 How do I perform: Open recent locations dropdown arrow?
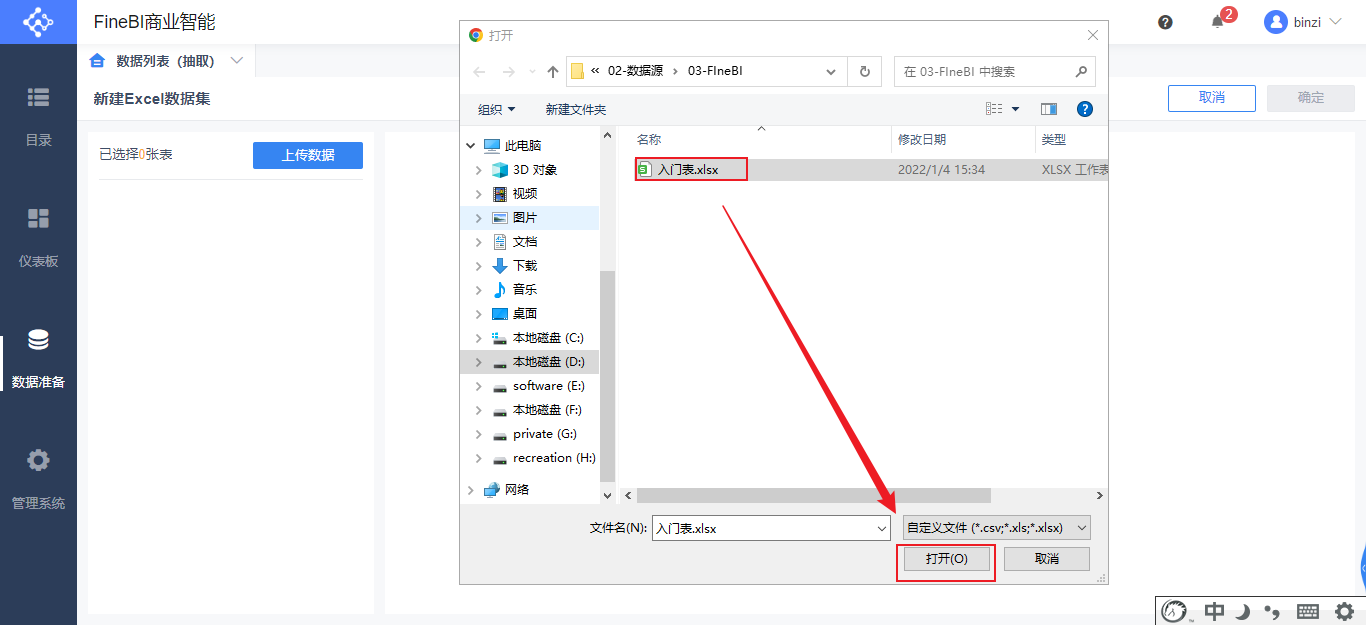pyautogui.click(x=531, y=72)
